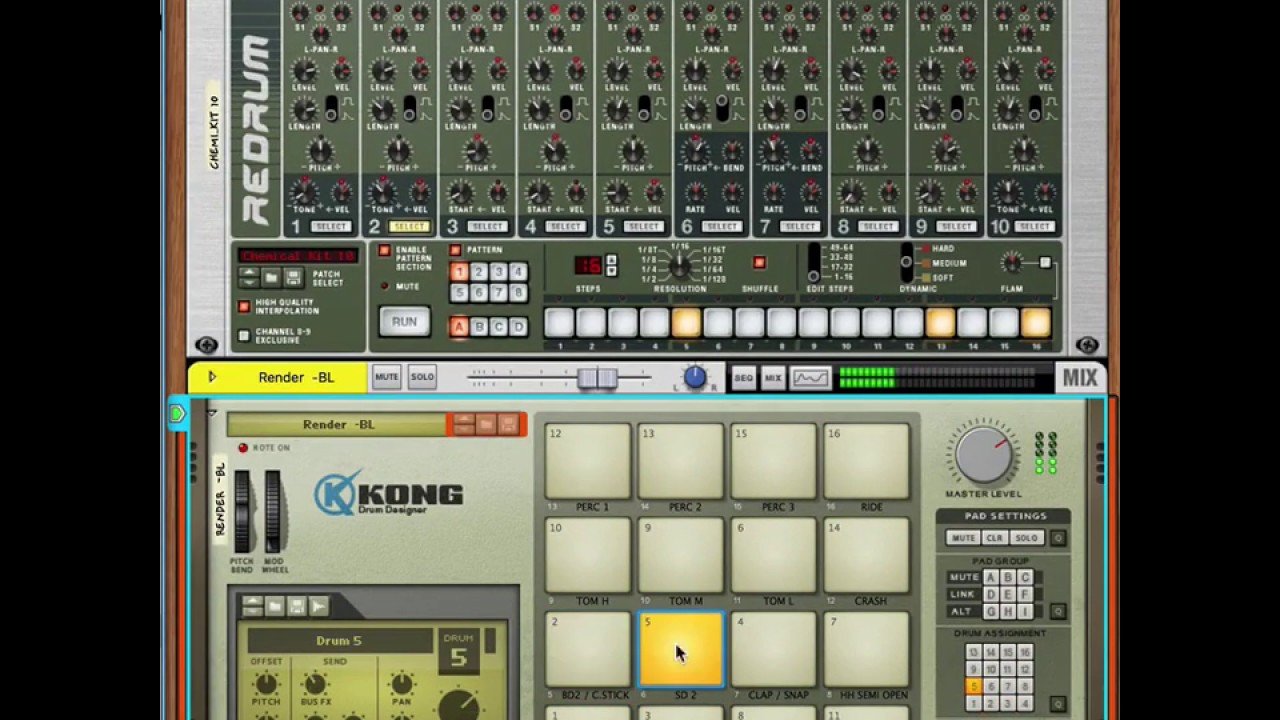Click the Redrum Mute LED indicator
Viewport: 1280px width, 720px height.
click(x=385, y=286)
